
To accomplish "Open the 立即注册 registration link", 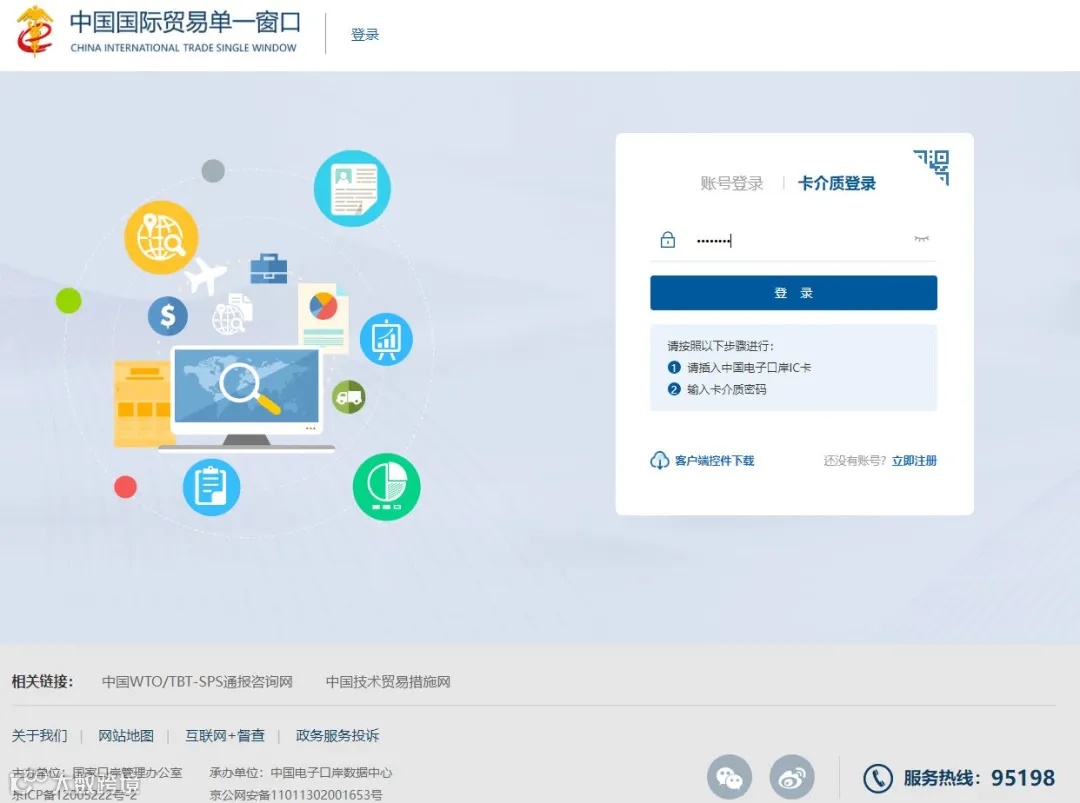I will (913, 461).
